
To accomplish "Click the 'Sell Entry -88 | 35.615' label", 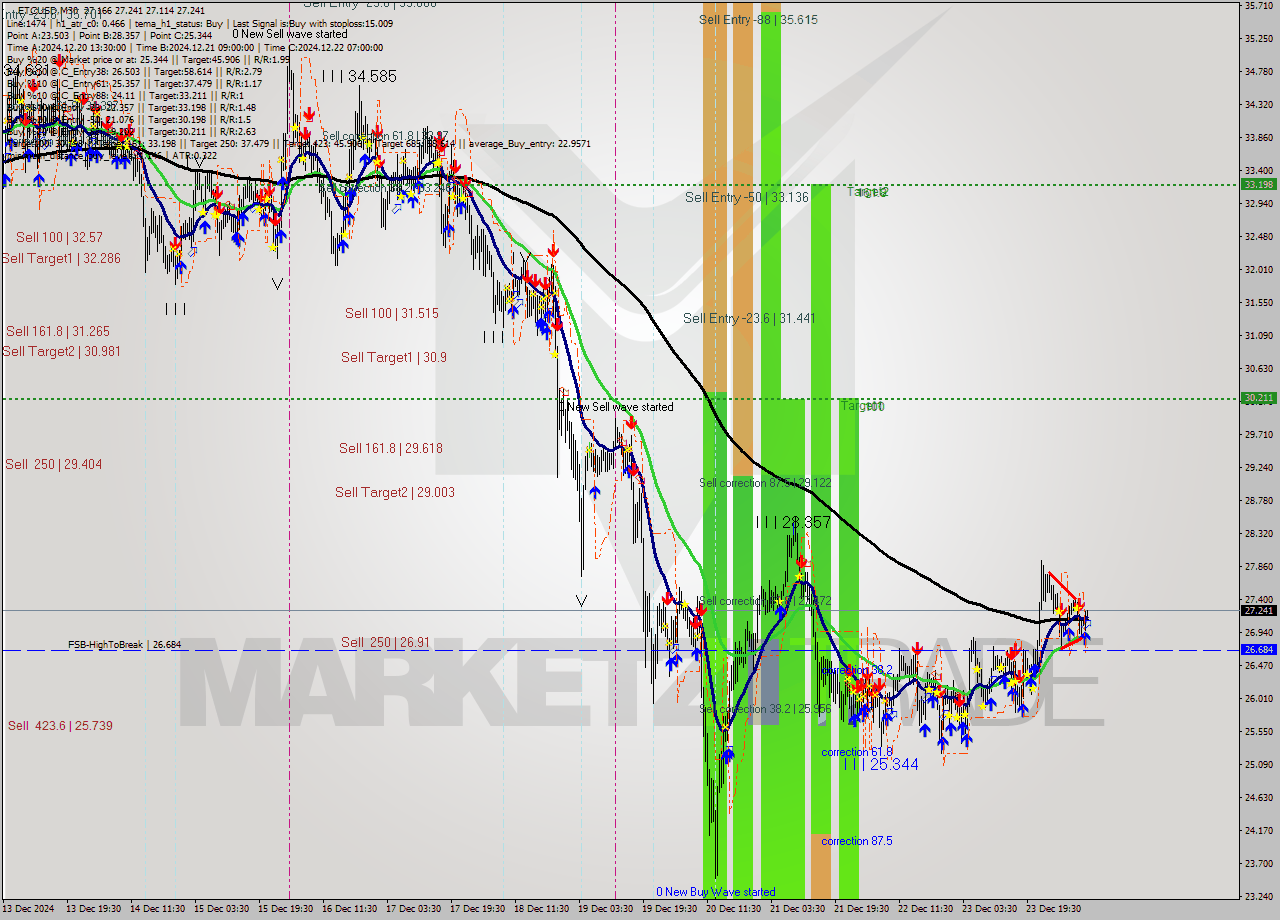I will point(759,19).
